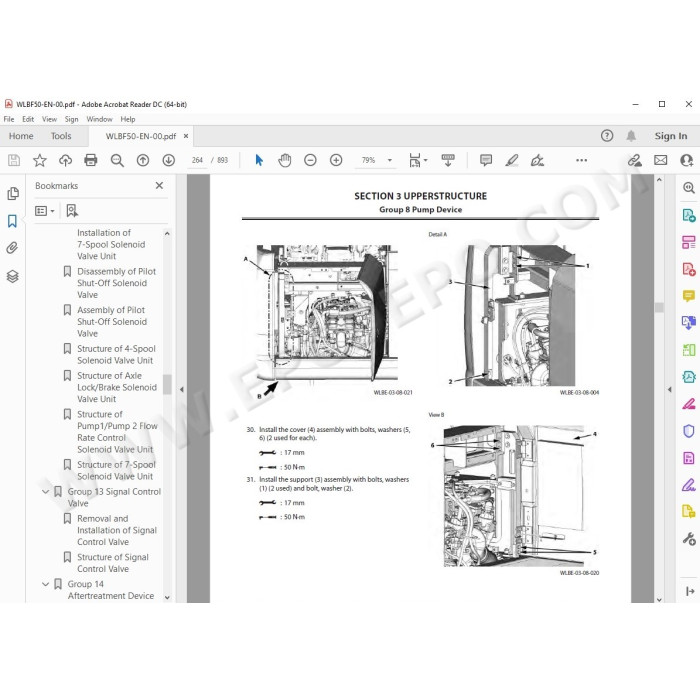Screen dimensions: 700x700
Task: Collapse left navigation pane arrow
Action: click(x=182, y=389)
